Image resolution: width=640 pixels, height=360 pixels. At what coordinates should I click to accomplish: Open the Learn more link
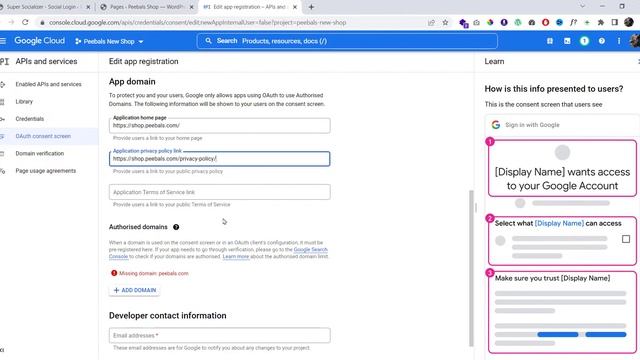point(236,256)
